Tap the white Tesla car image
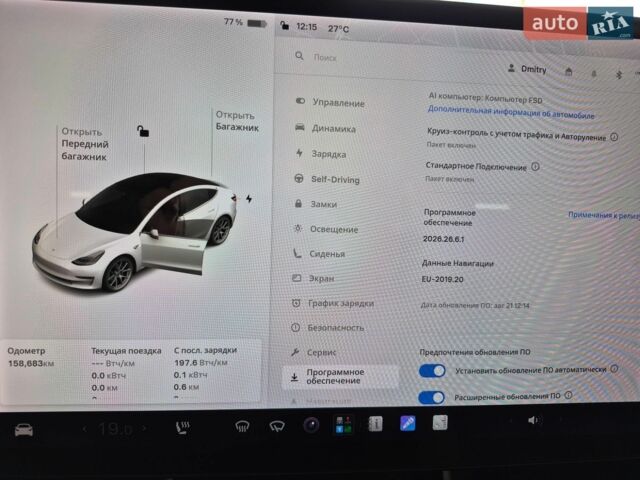This screenshot has width=640, height=480. coord(135,231)
